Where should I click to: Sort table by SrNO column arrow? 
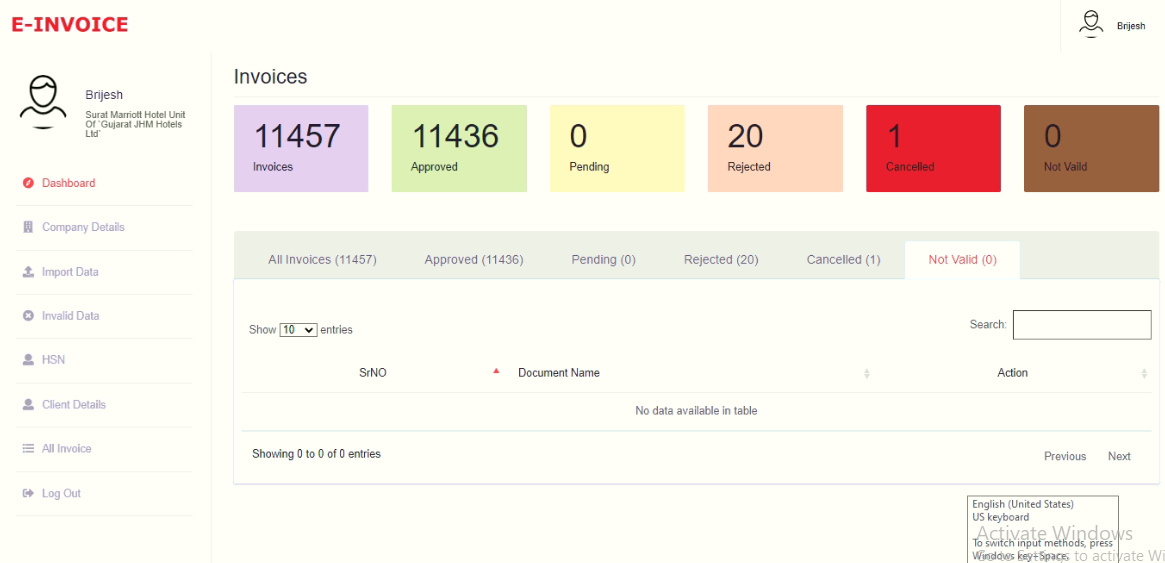point(496,372)
